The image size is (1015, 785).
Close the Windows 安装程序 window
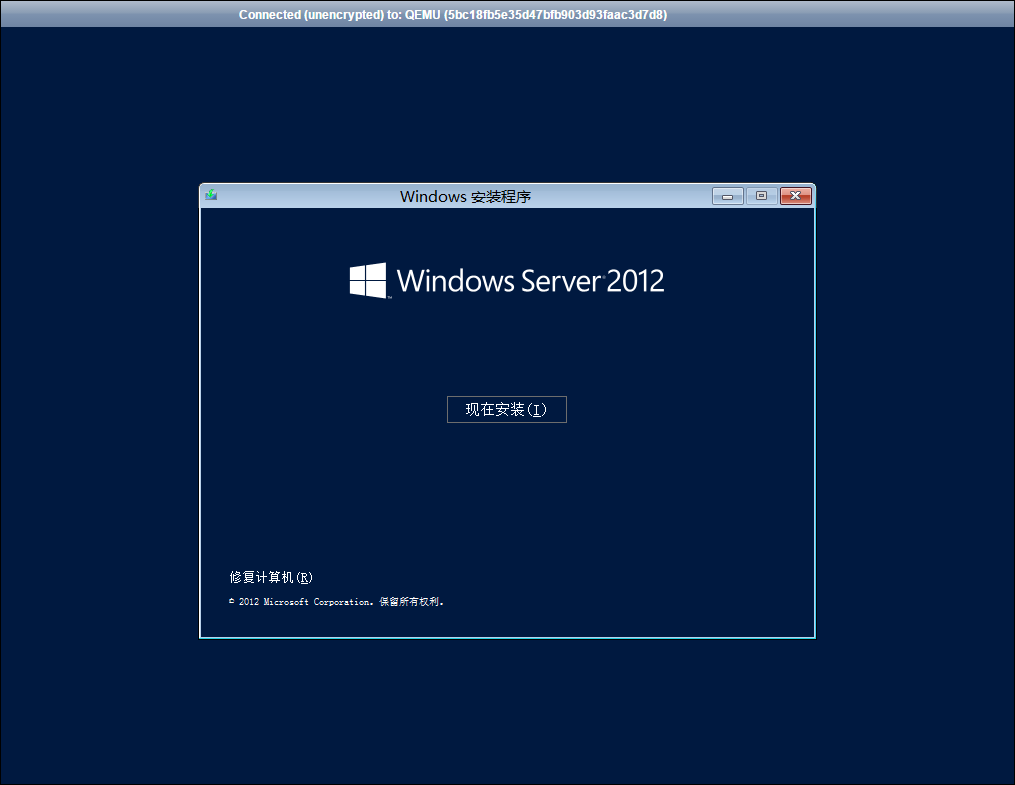[x=796, y=195]
